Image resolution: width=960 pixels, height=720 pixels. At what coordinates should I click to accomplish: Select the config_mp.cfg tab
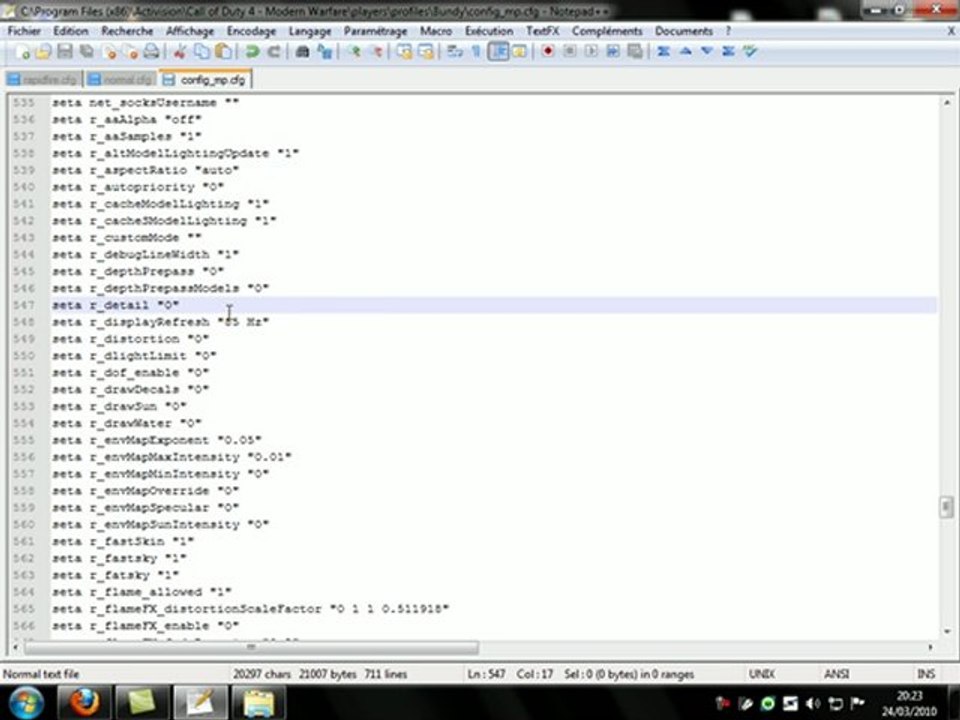204,80
